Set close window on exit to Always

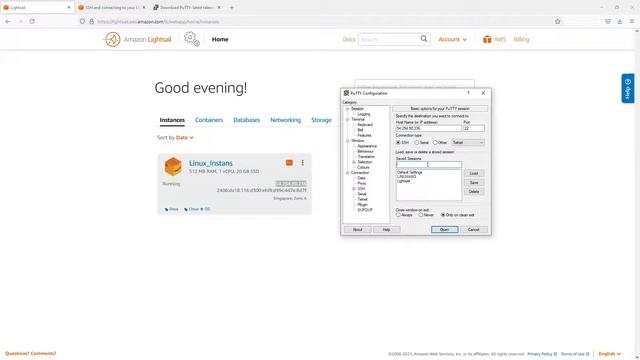[x=398, y=215]
